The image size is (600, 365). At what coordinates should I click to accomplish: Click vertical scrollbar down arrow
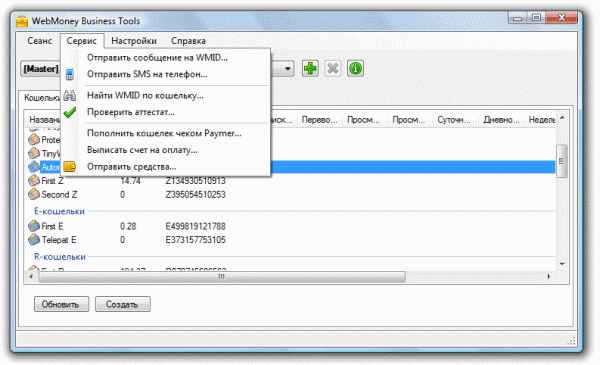coord(562,264)
